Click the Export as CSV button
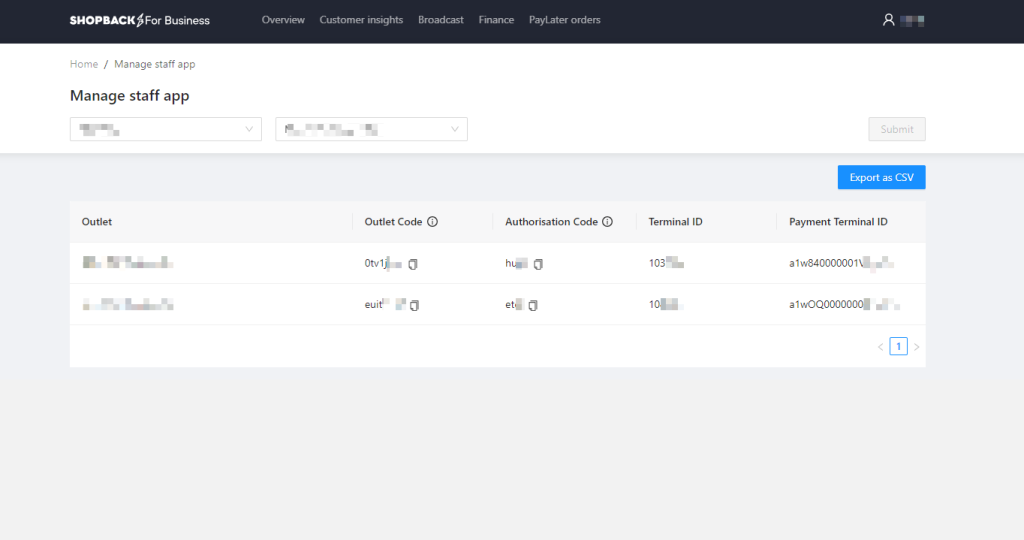The image size is (1024, 540). click(x=881, y=177)
